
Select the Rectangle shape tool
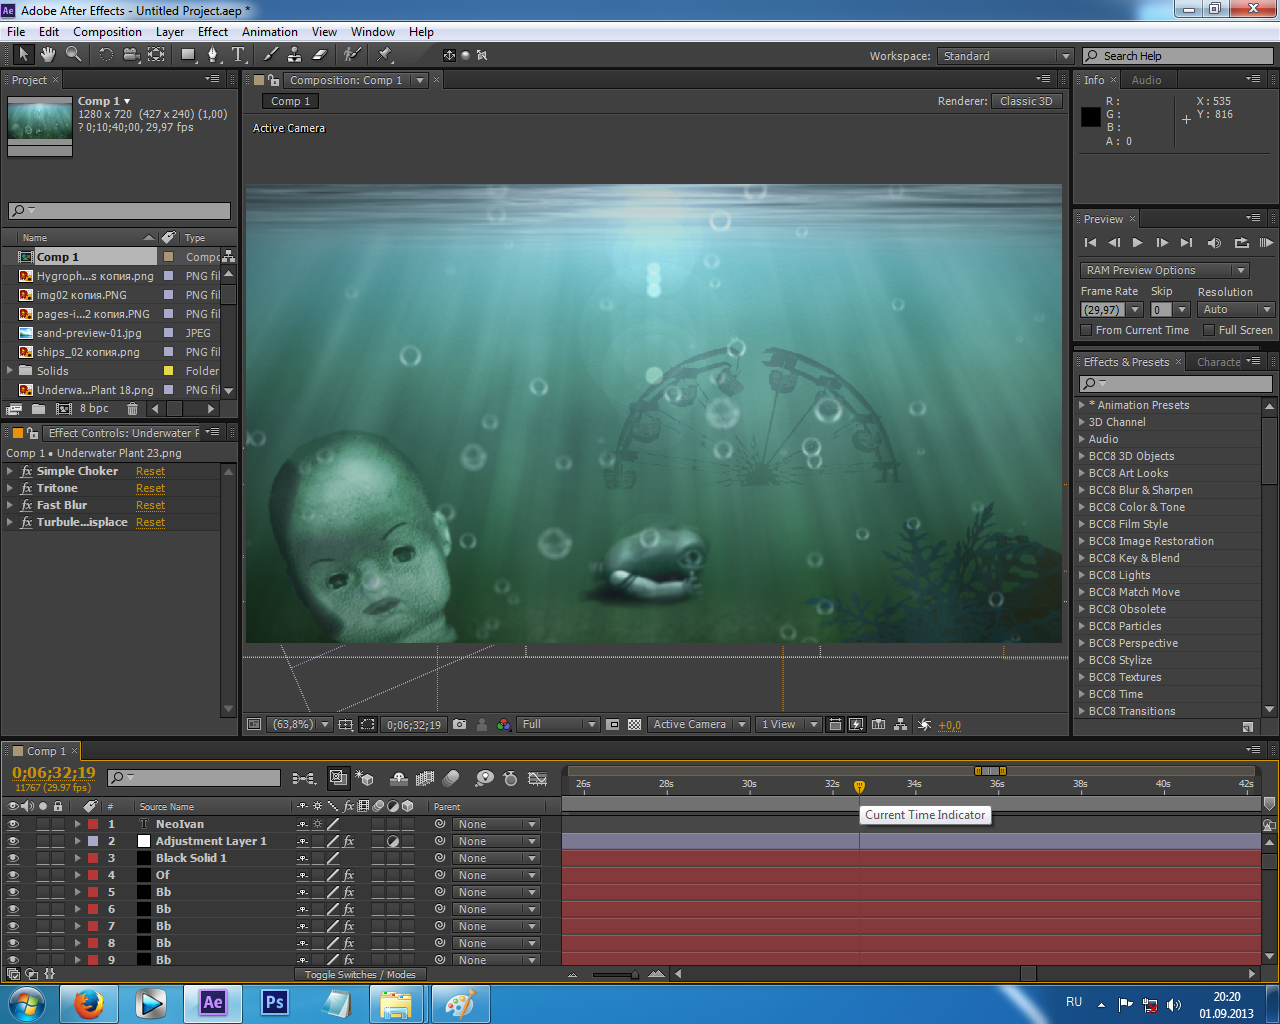coord(188,54)
